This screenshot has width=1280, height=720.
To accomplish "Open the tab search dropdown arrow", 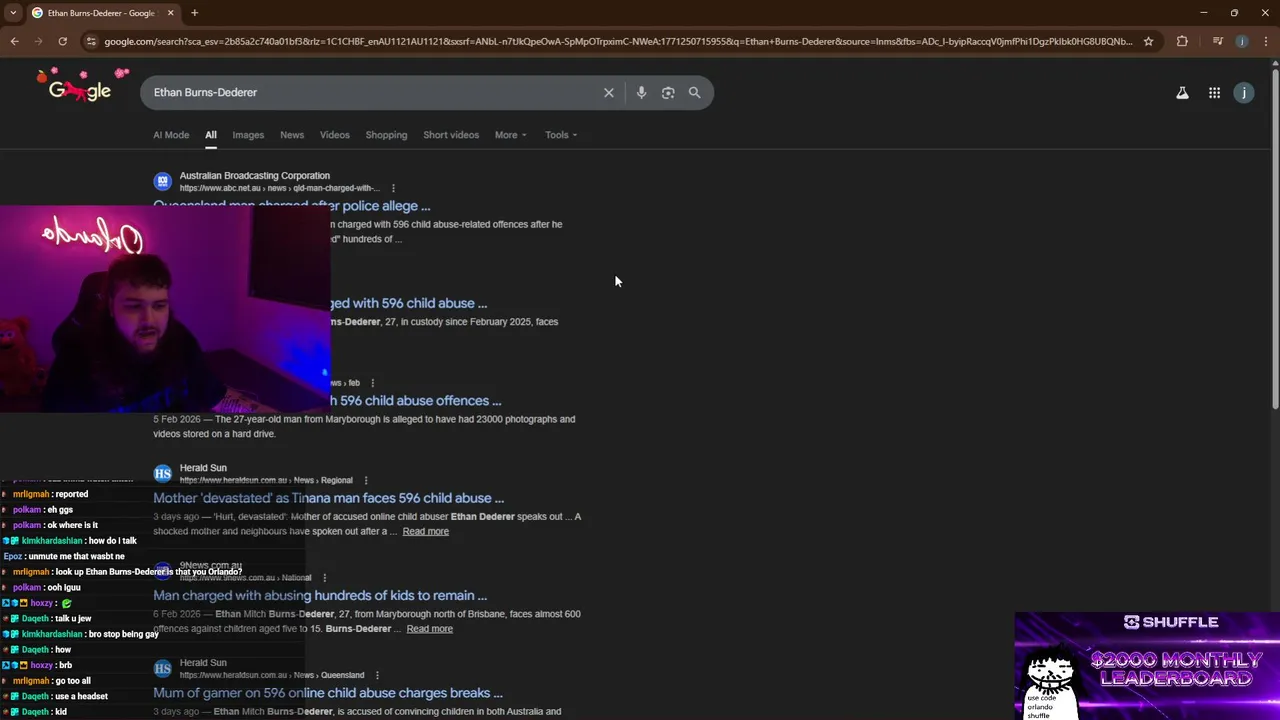I will [13, 13].
